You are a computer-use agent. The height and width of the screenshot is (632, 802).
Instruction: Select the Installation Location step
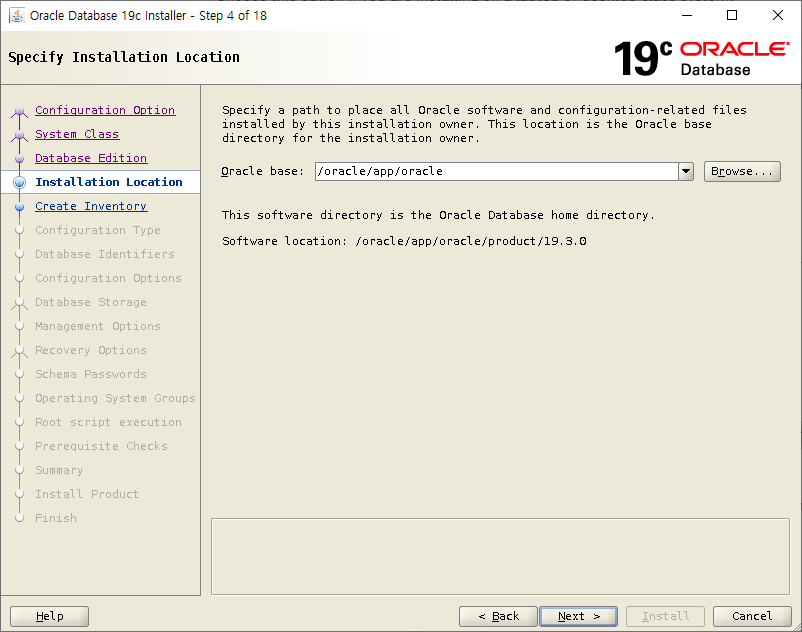pos(109,182)
